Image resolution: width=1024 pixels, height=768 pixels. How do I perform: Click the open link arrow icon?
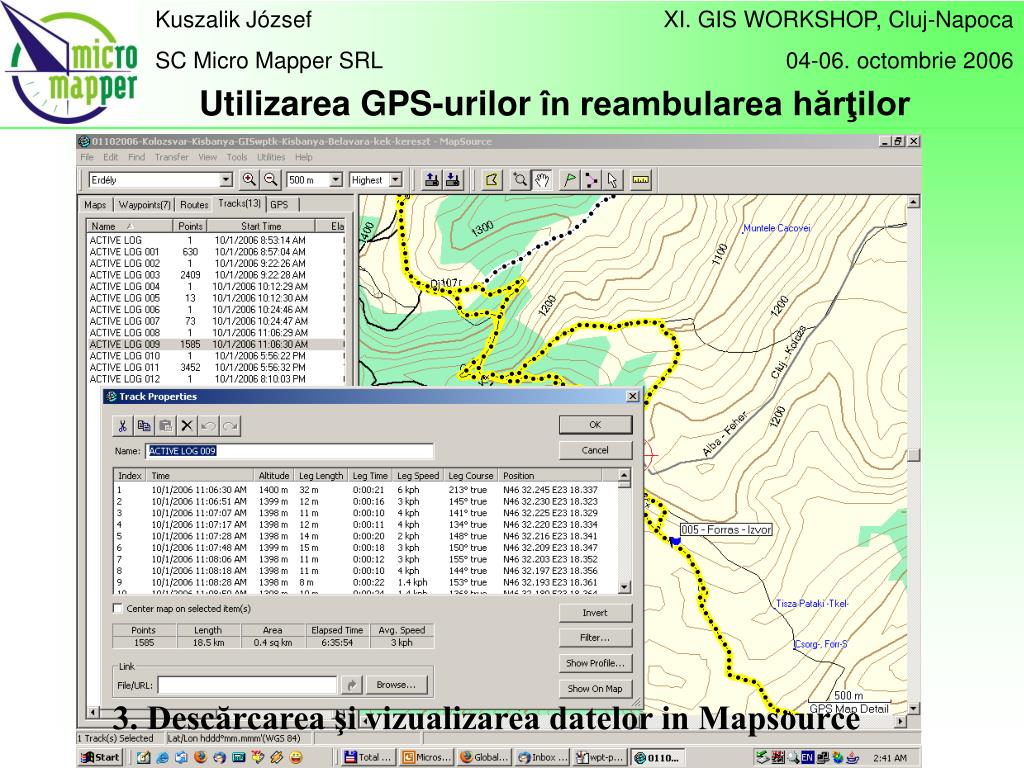351,684
